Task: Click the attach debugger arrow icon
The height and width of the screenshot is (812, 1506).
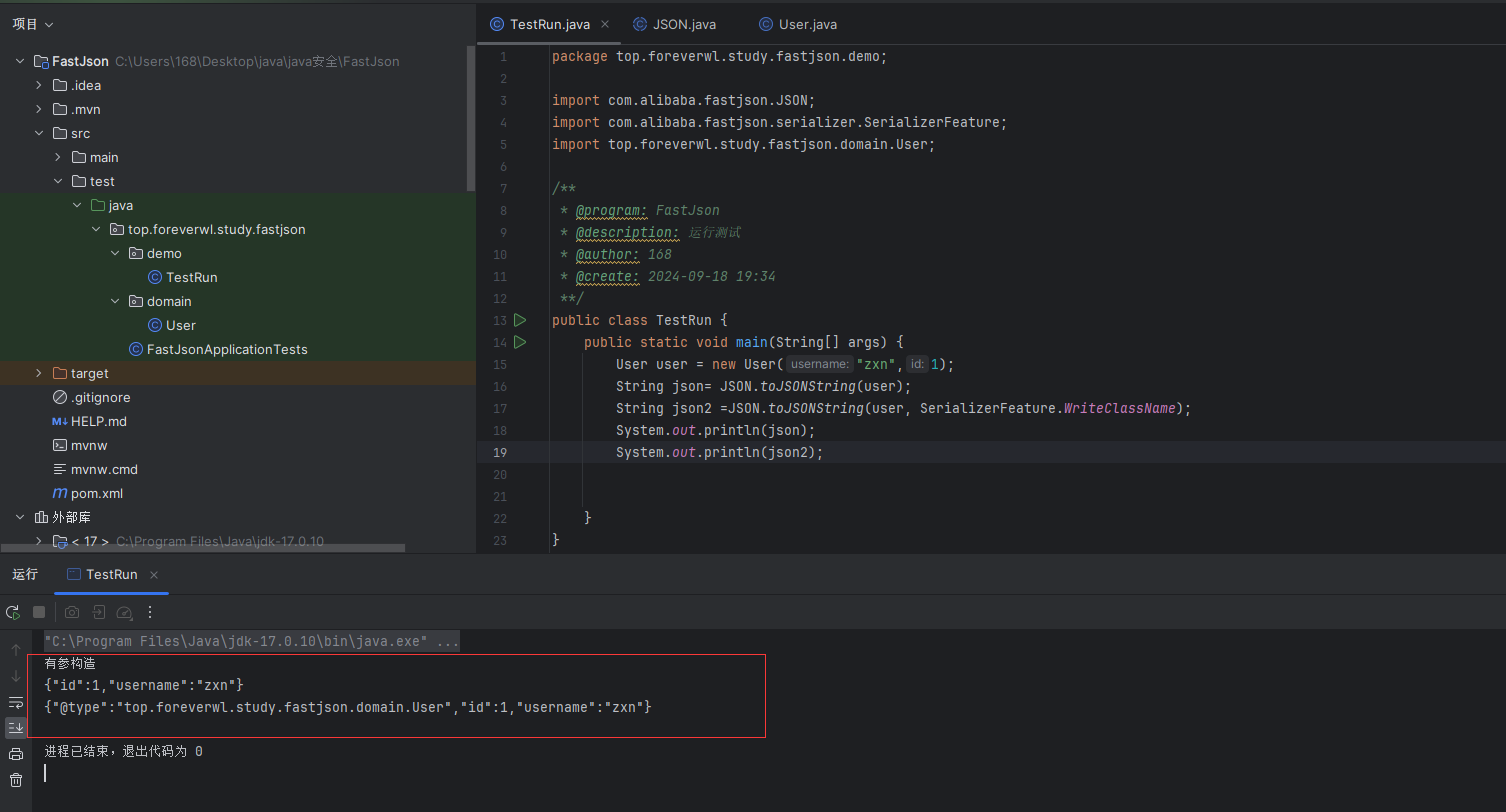Action: click(99, 612)
